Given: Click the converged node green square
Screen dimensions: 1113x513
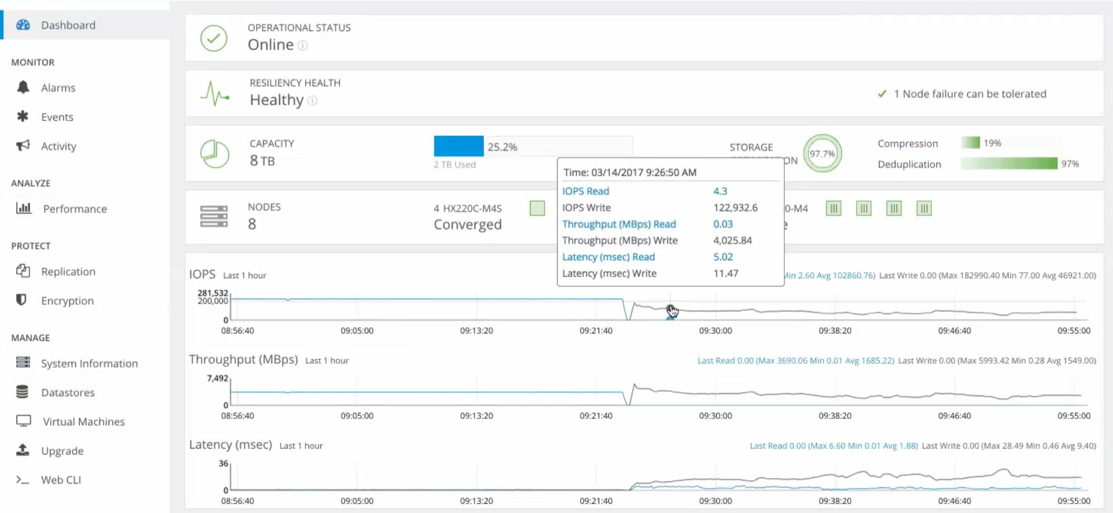Looking at the screenshot, I should coord(538,208).
